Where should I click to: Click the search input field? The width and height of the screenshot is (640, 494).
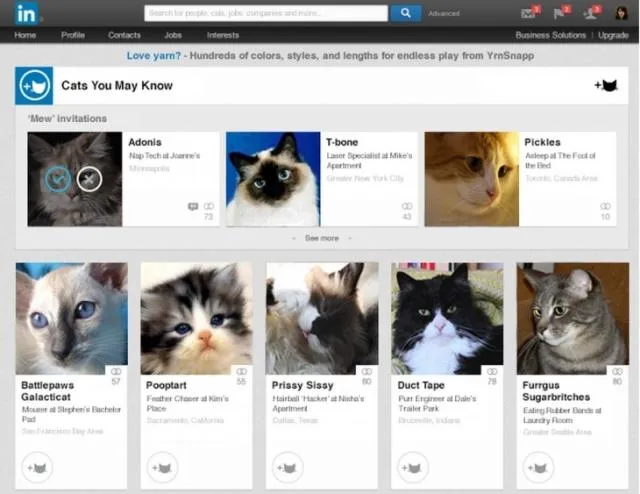click(x=265, y=13)
